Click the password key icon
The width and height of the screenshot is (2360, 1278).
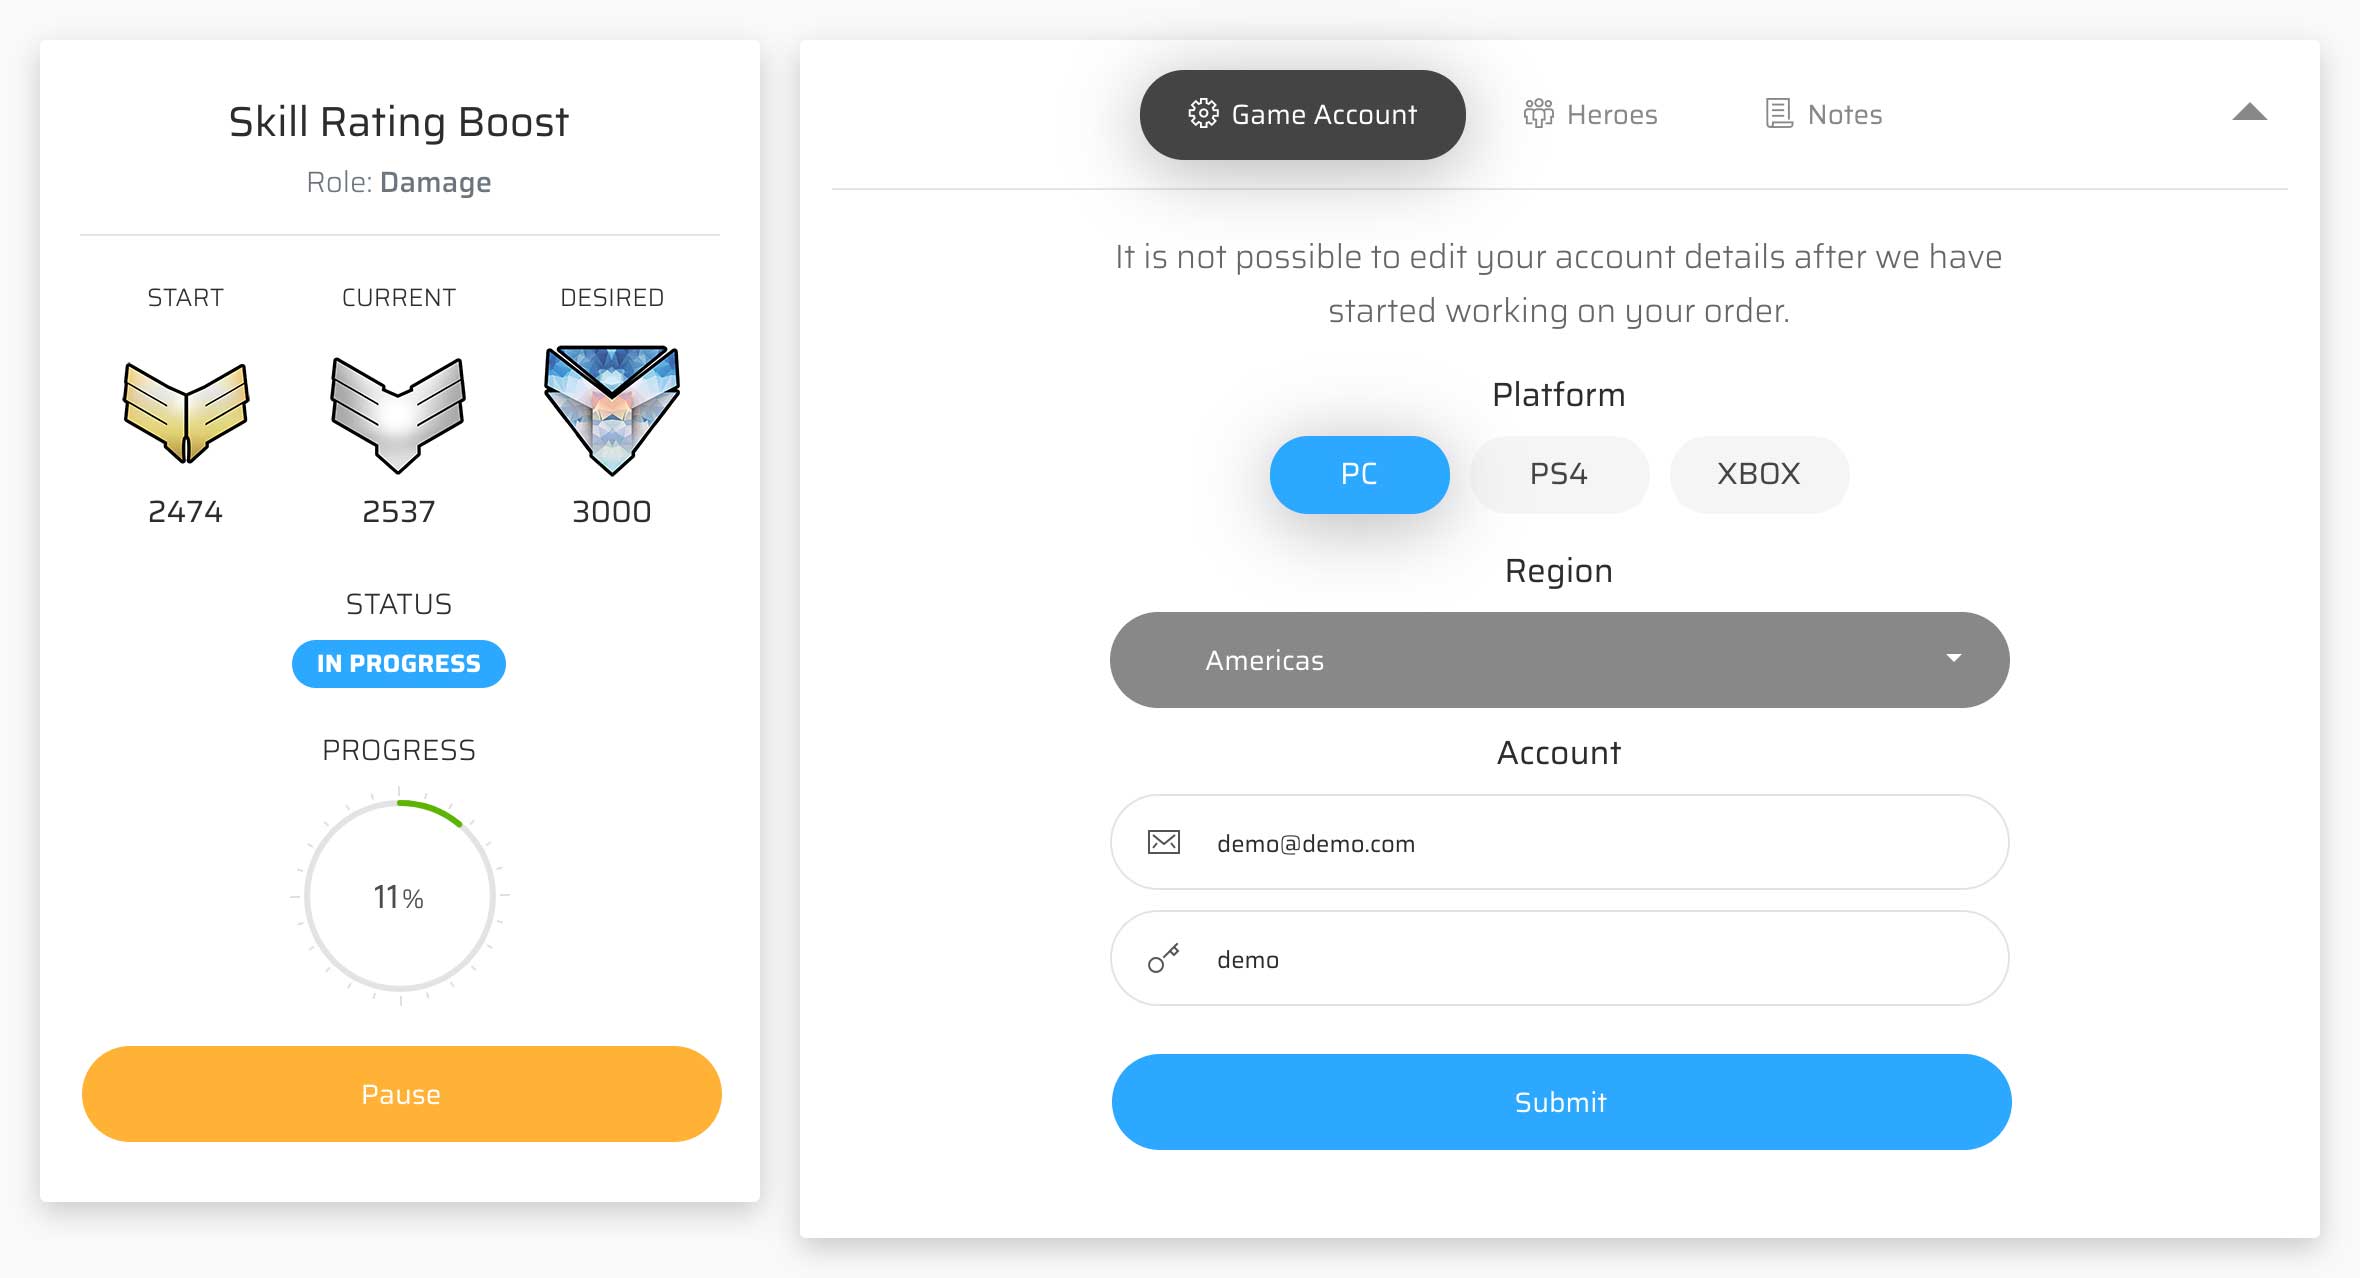tap(1164, 957)
